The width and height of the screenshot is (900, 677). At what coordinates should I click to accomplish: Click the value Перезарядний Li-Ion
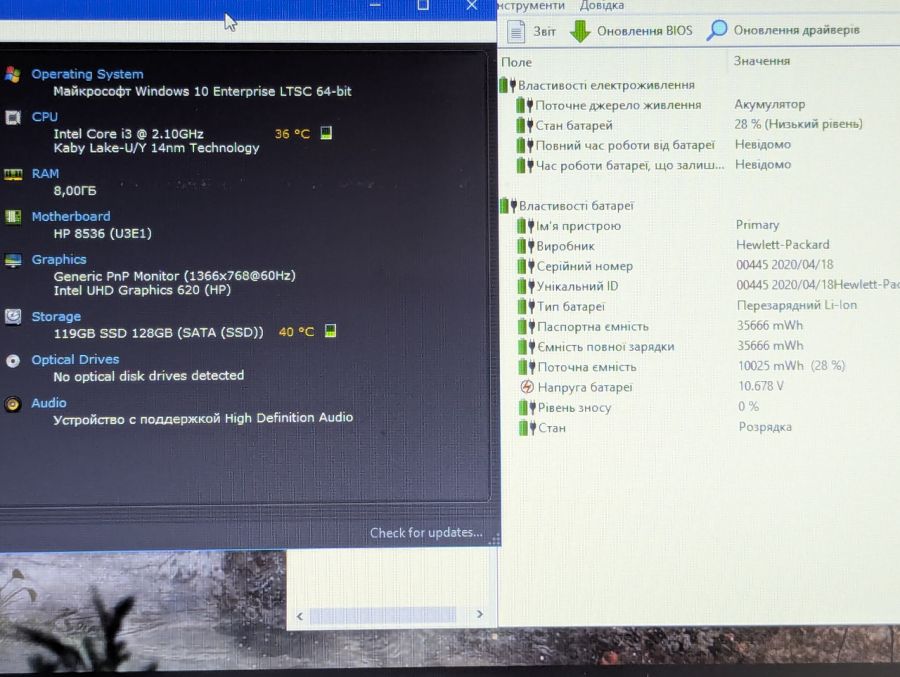[797, 305]
